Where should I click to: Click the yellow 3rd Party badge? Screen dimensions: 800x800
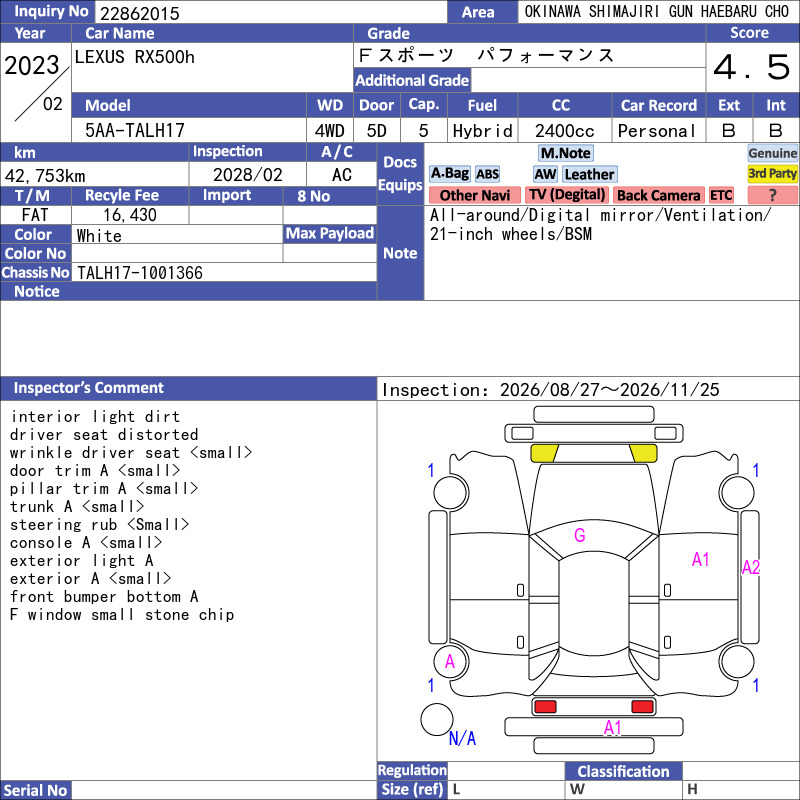coord(772,174)
